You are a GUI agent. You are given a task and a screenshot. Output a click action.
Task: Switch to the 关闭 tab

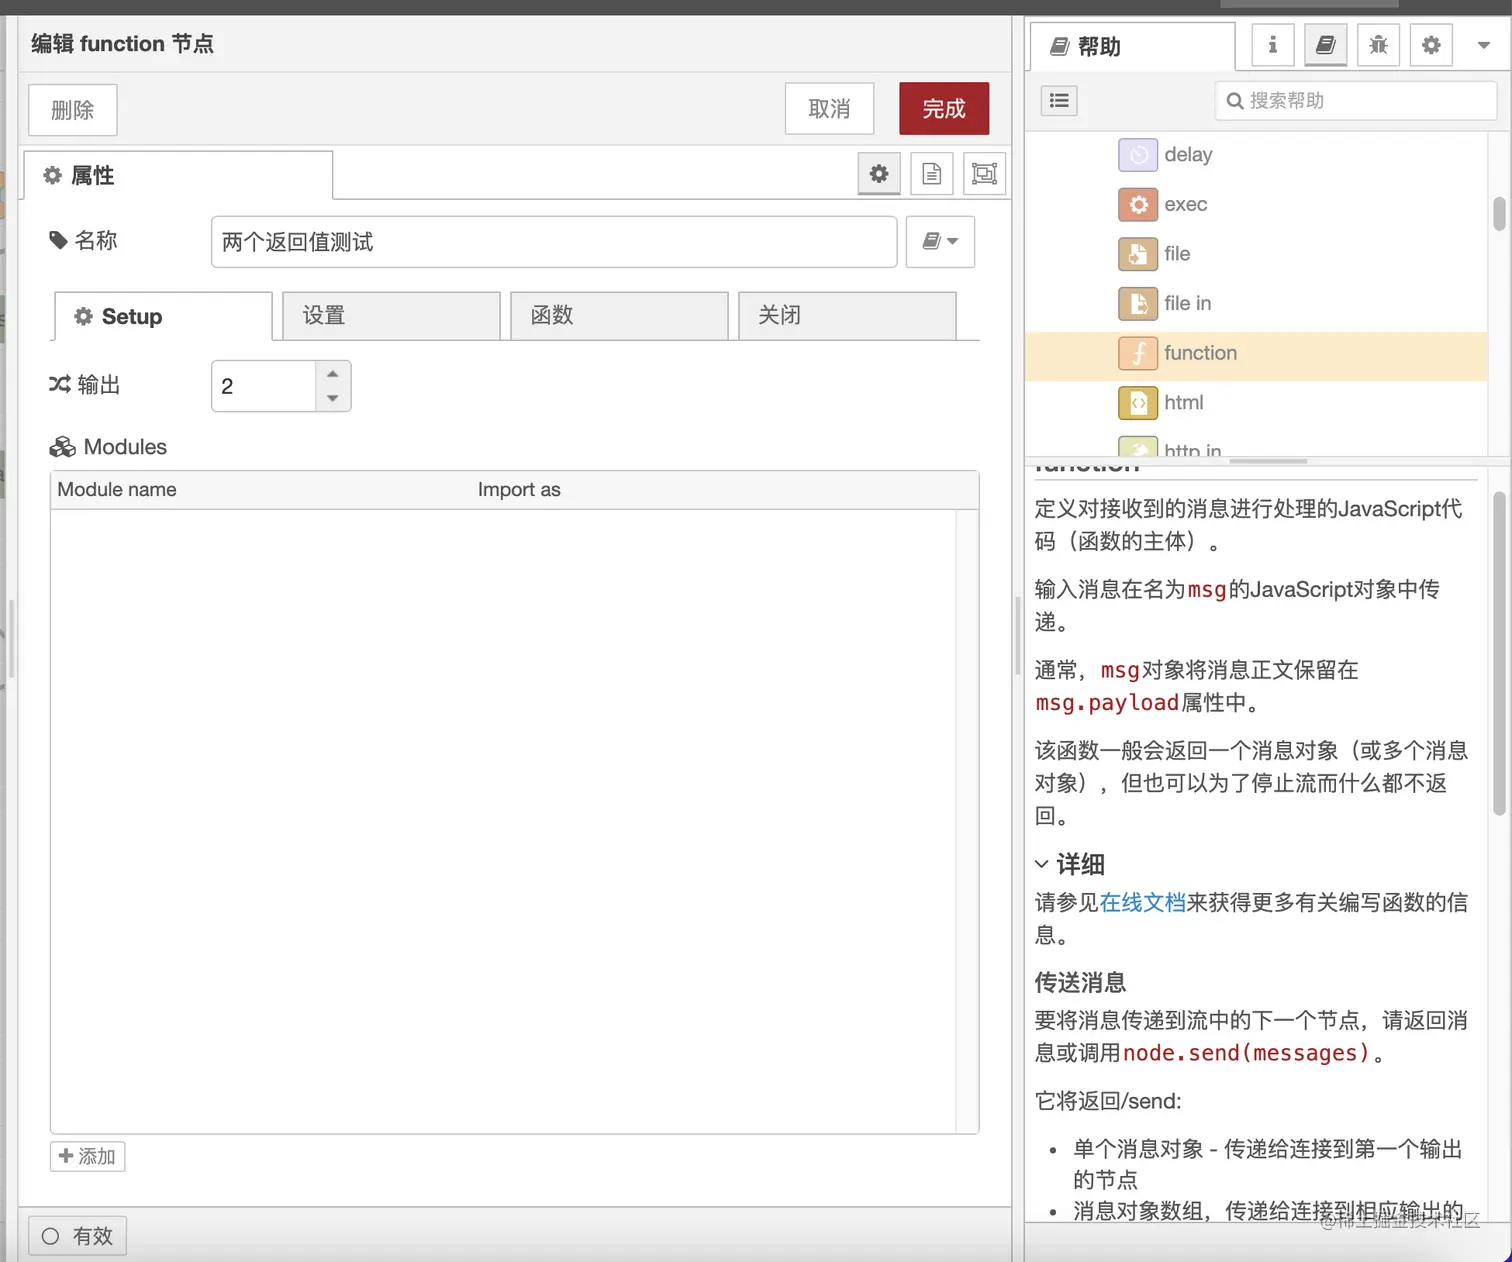click(847, 316)
